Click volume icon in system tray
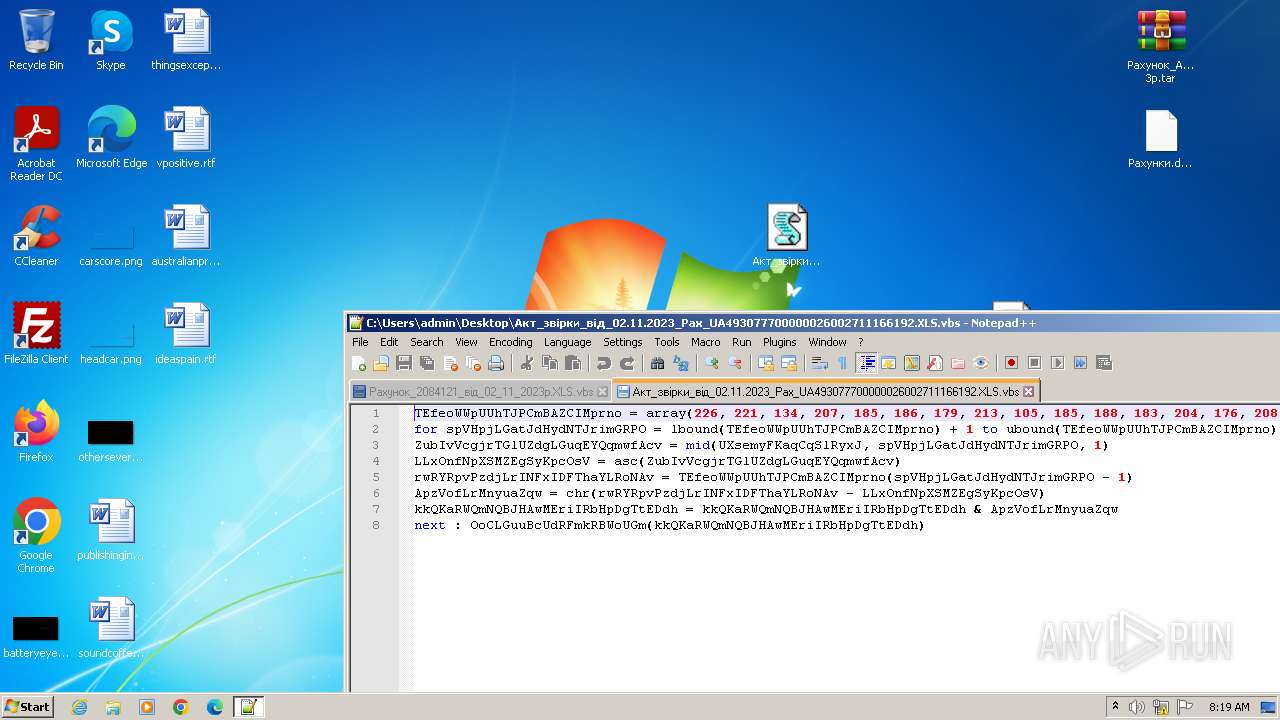The height and width of the screenshot is (720, 1280). pyautogui.click(x=1137, y=707)
